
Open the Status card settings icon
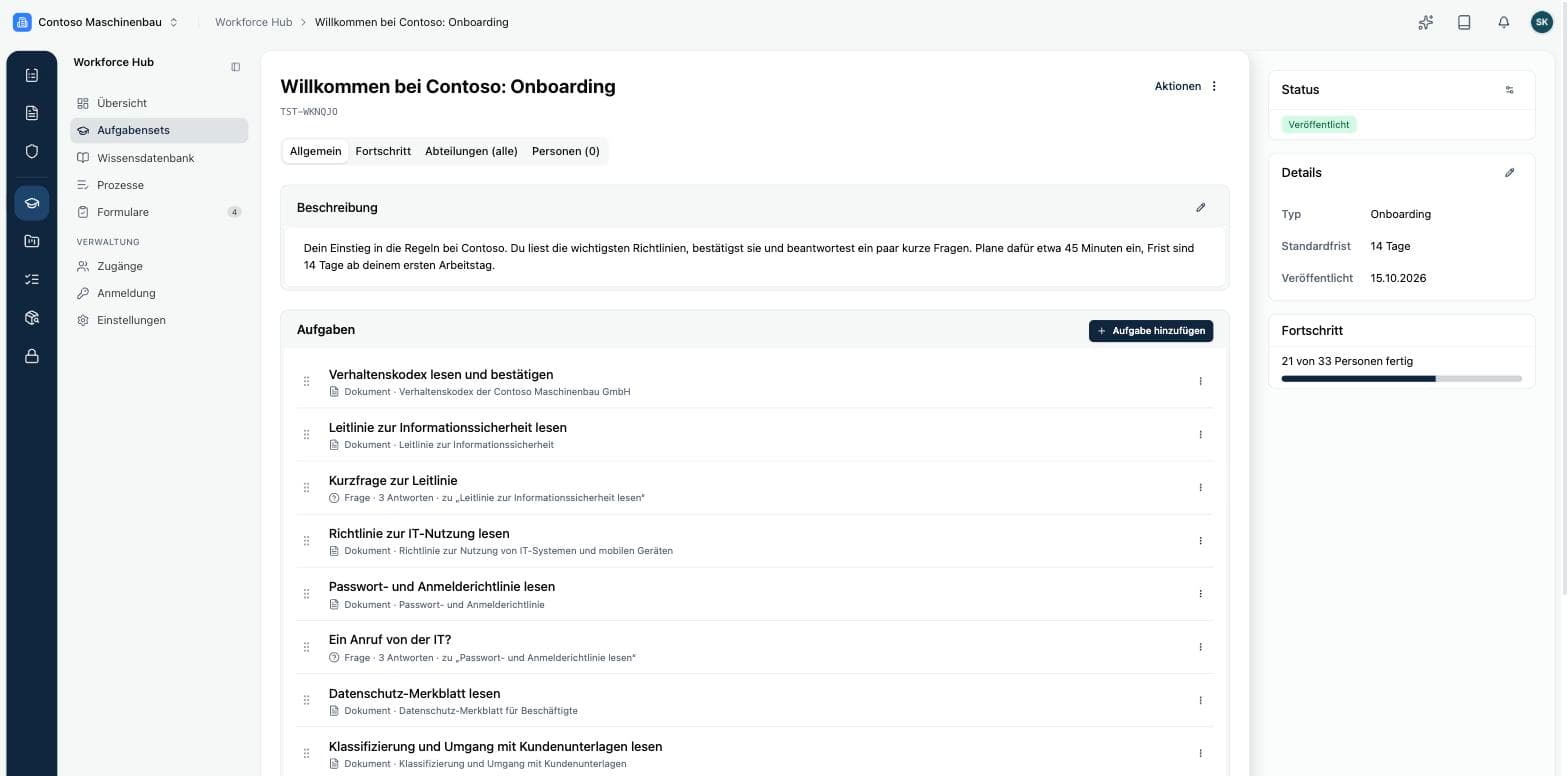[x=1510, y=90]
